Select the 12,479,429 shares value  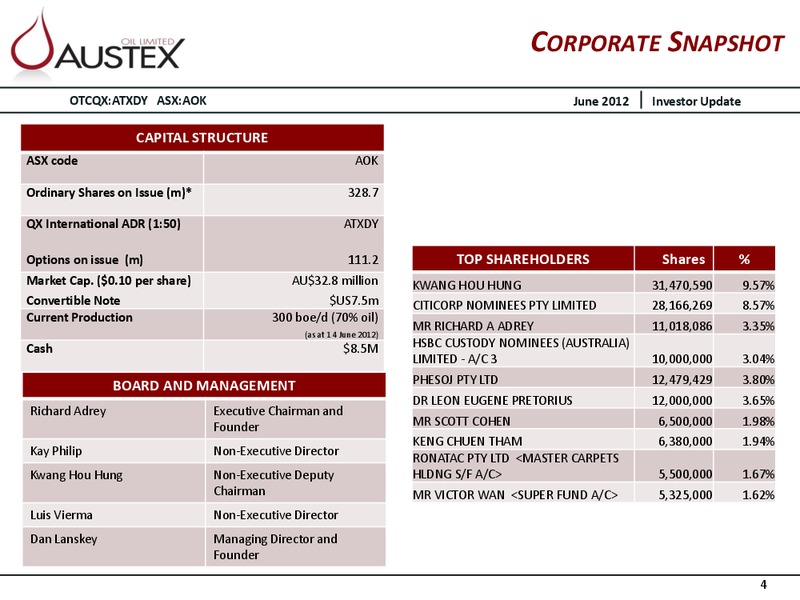[x=682, y=380]
